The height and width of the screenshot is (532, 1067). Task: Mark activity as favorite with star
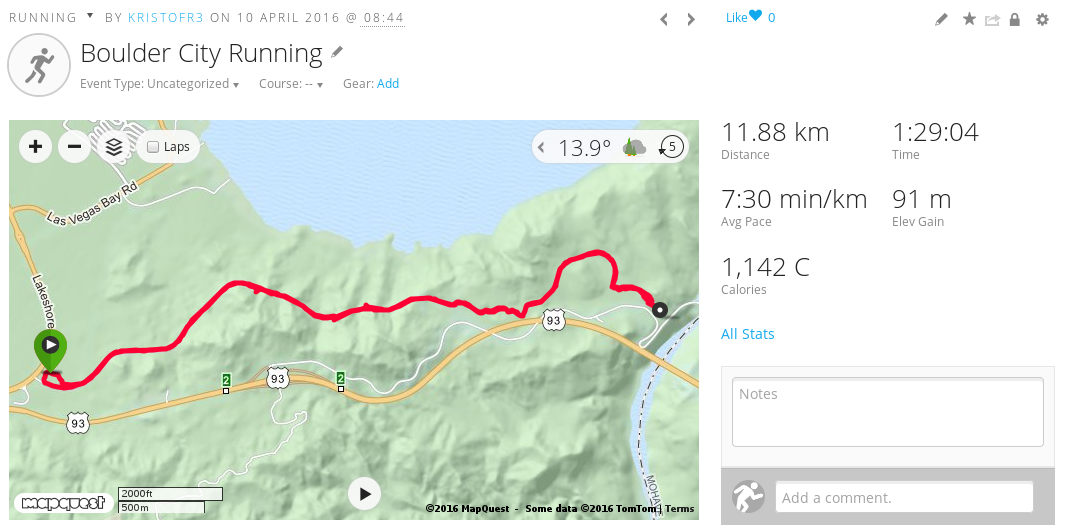(x=969, y=19)
